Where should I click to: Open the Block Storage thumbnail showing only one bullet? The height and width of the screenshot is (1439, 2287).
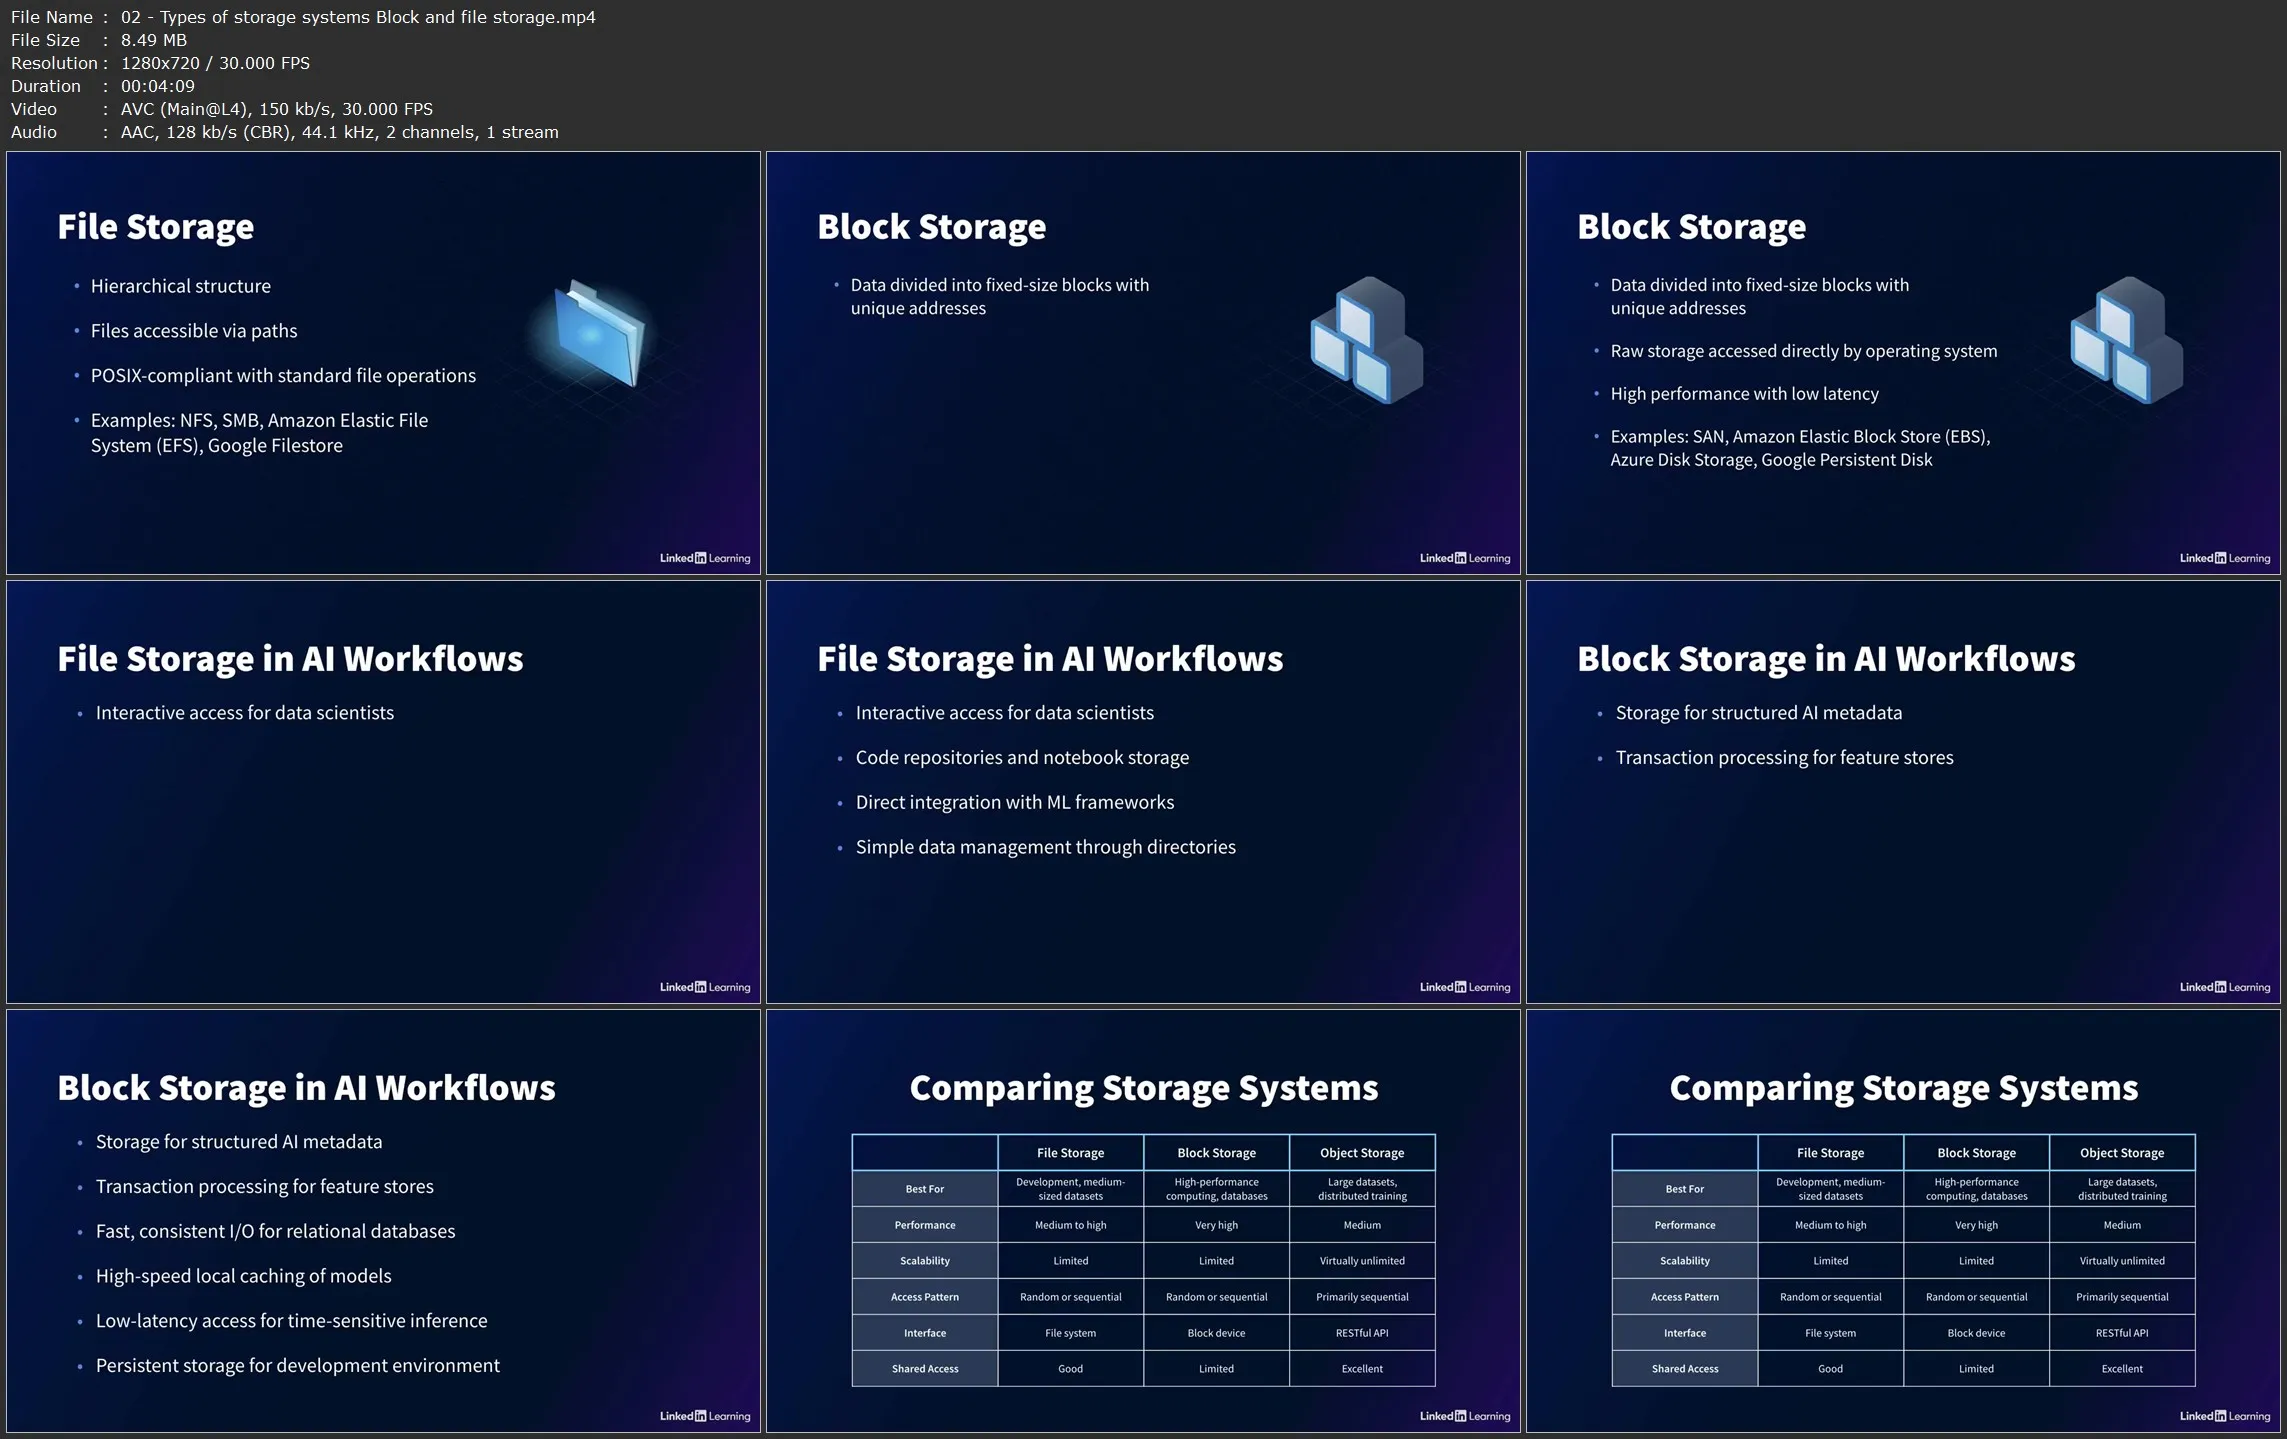(x=1143, y=363)
